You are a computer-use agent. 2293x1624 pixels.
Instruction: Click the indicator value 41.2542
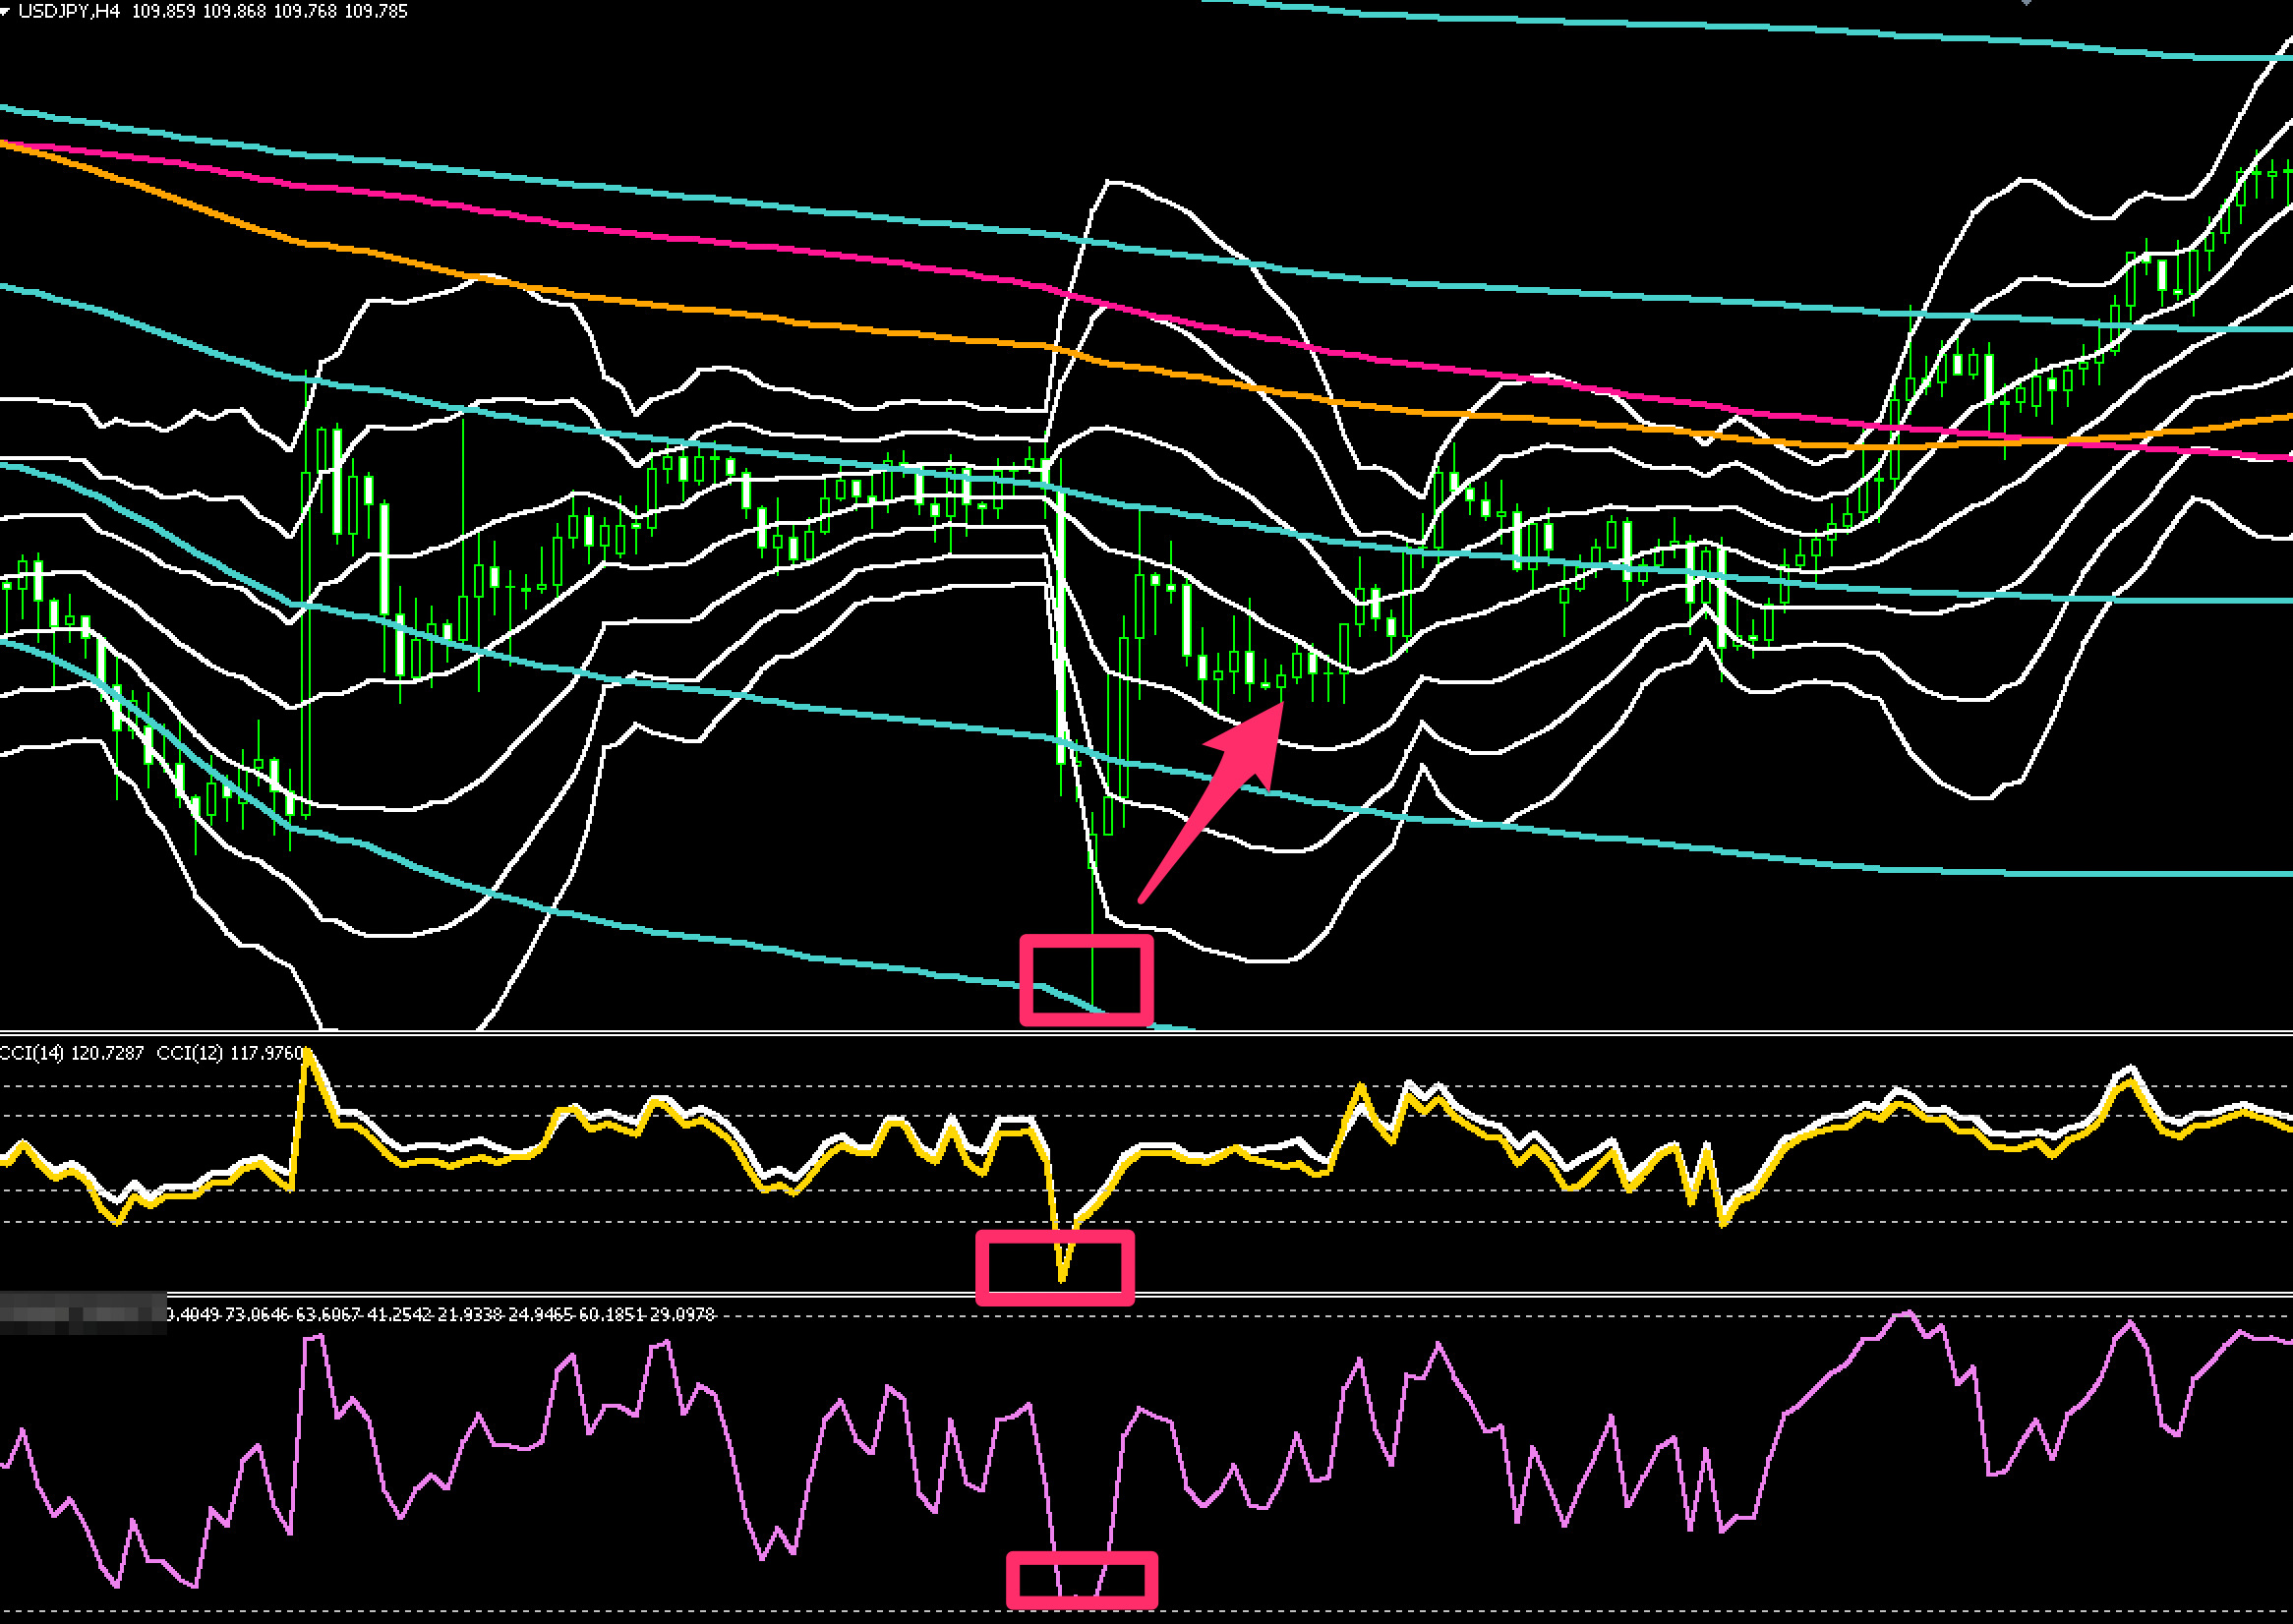(x=399, y=1314)
